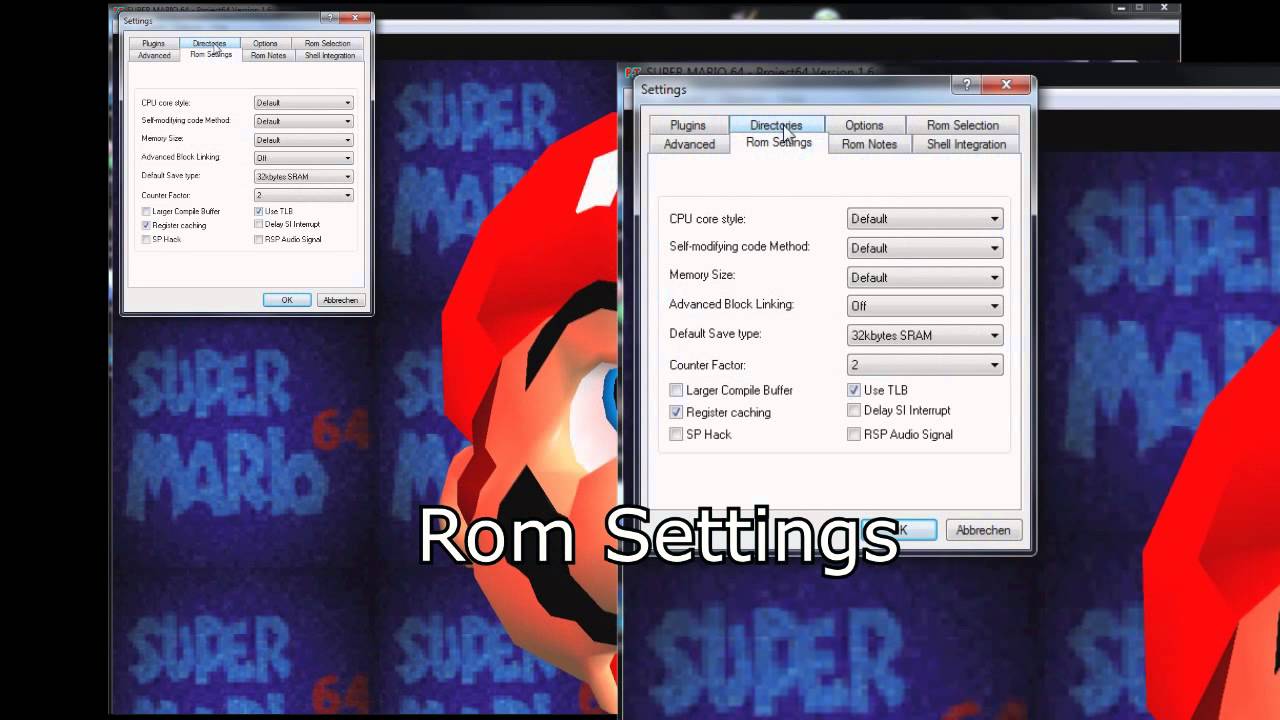Screen dimensions: 1280x720
Task: Click the help question mark in large dialog
Action: [966, 85]
